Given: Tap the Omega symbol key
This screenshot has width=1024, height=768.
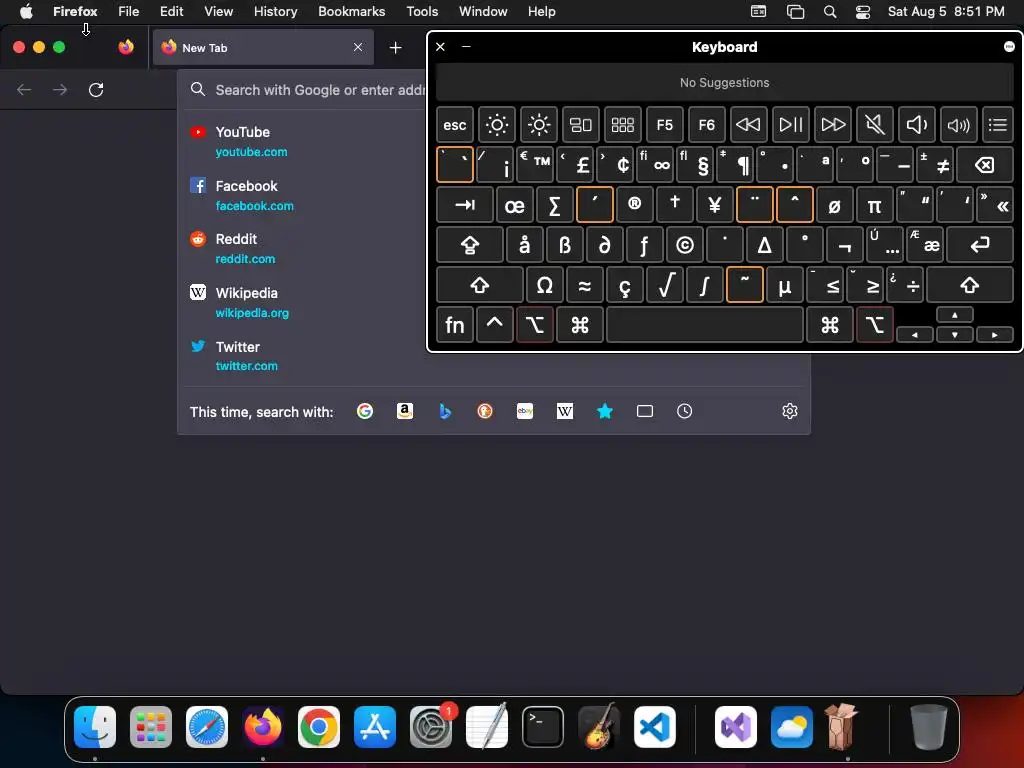Looking at the screenshot, I should 544,285.
